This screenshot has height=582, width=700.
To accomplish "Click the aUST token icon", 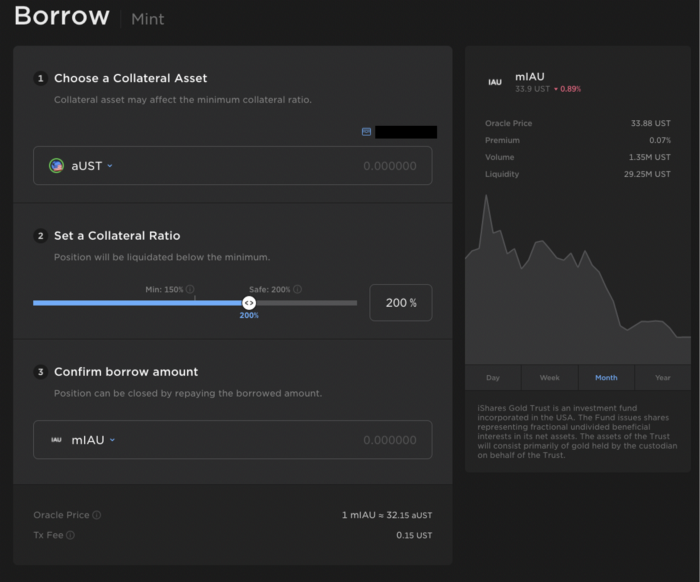I will [x=57, y=166].
